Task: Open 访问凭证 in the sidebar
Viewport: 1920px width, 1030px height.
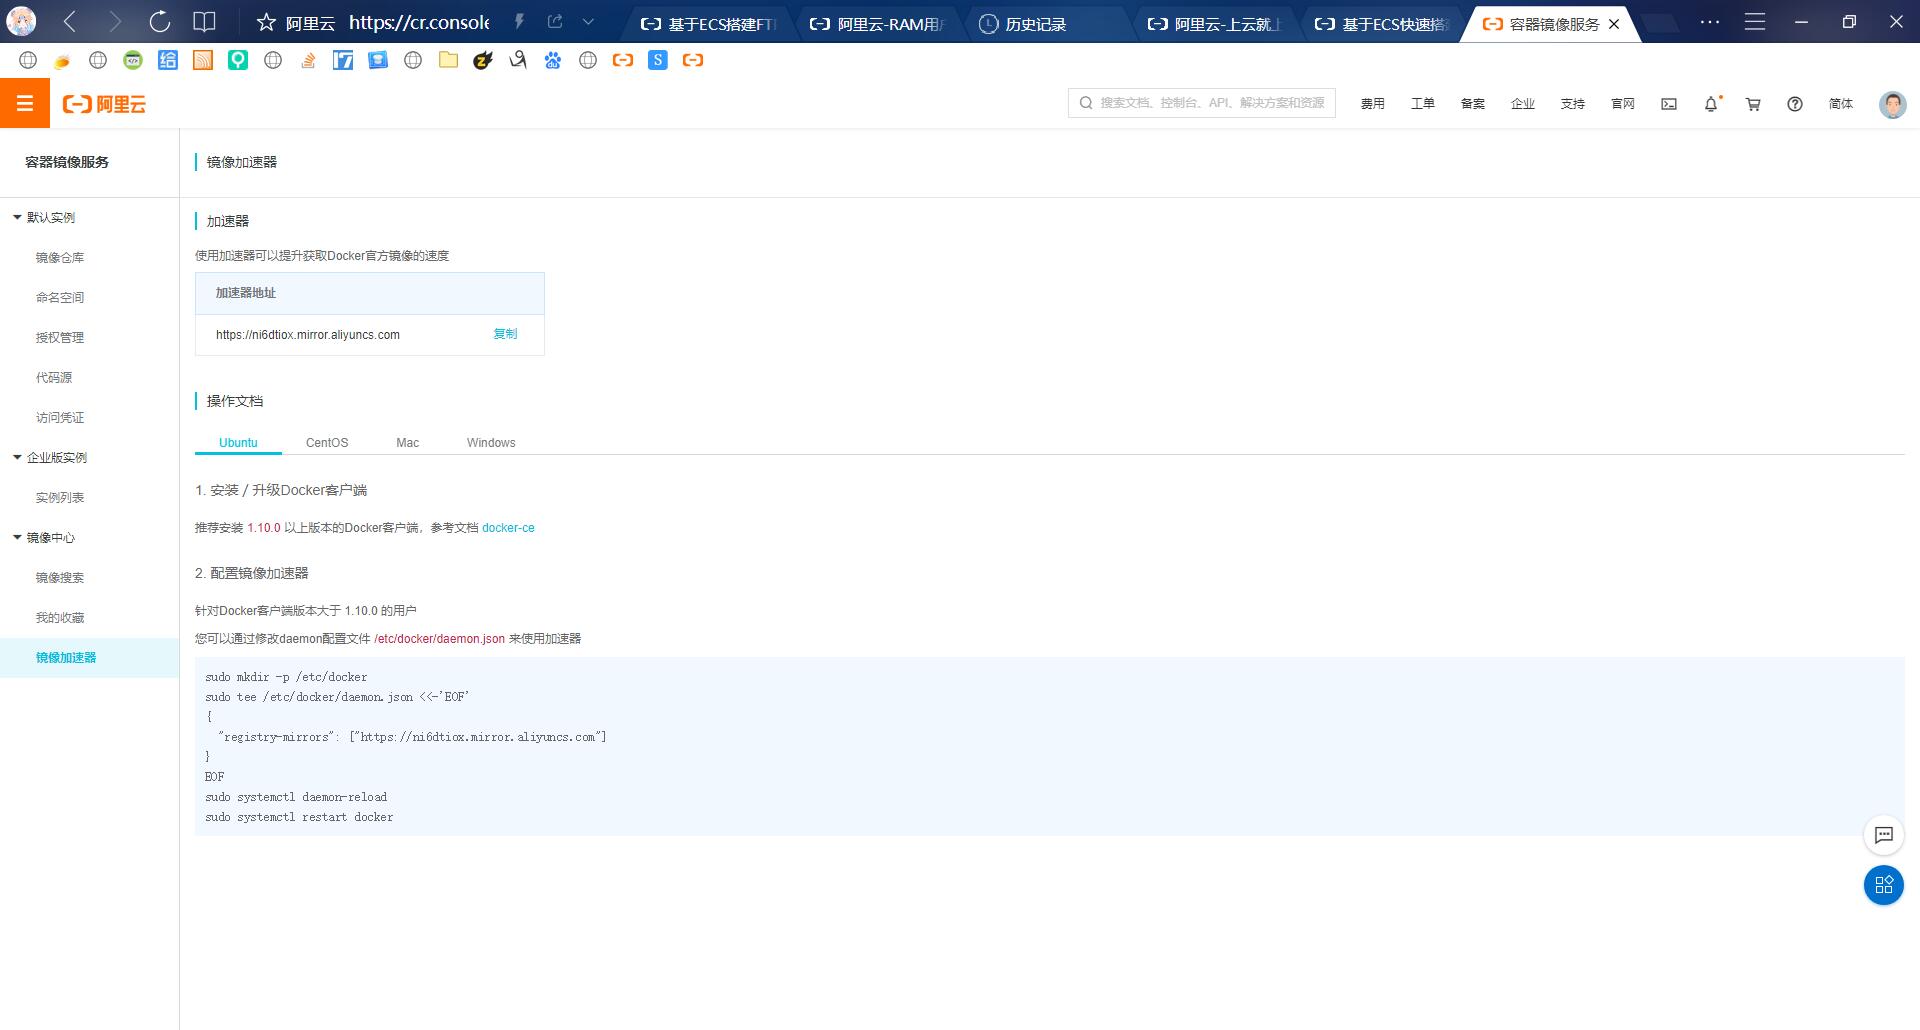Action: (x=60, y=417)
